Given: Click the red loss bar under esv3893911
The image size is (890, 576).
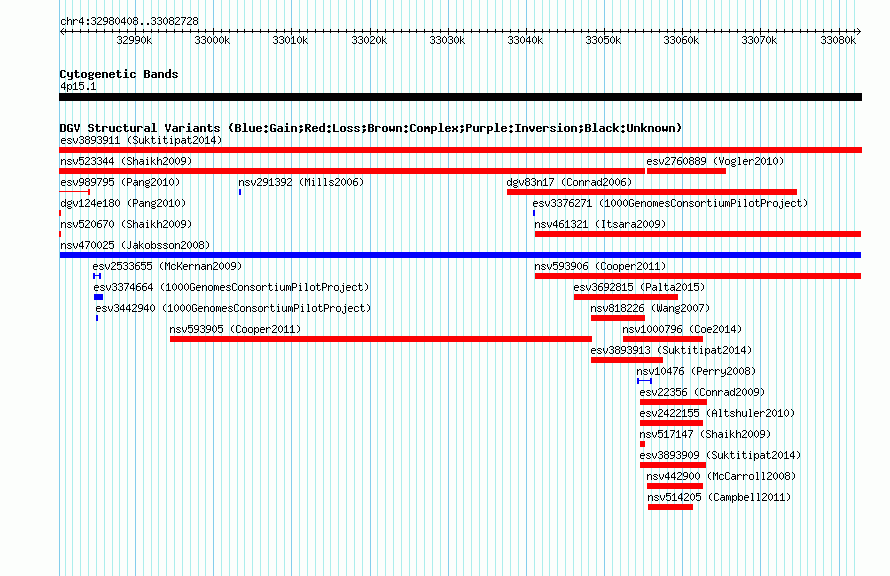Looking at the screenshot, I should (x=460, y=150).
